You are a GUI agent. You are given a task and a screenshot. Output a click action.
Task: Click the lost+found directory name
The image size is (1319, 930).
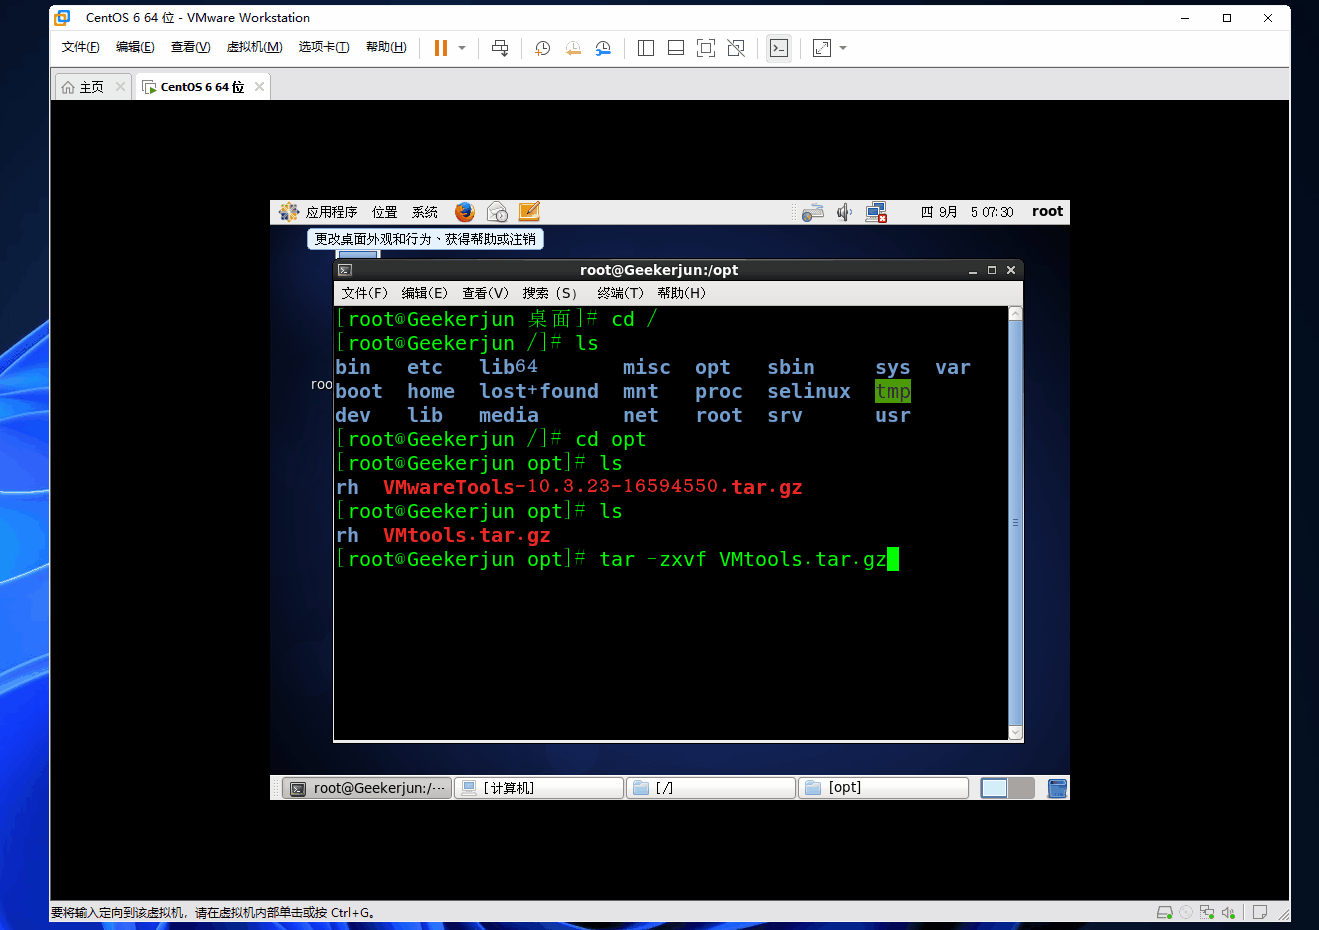click(539, 391)
